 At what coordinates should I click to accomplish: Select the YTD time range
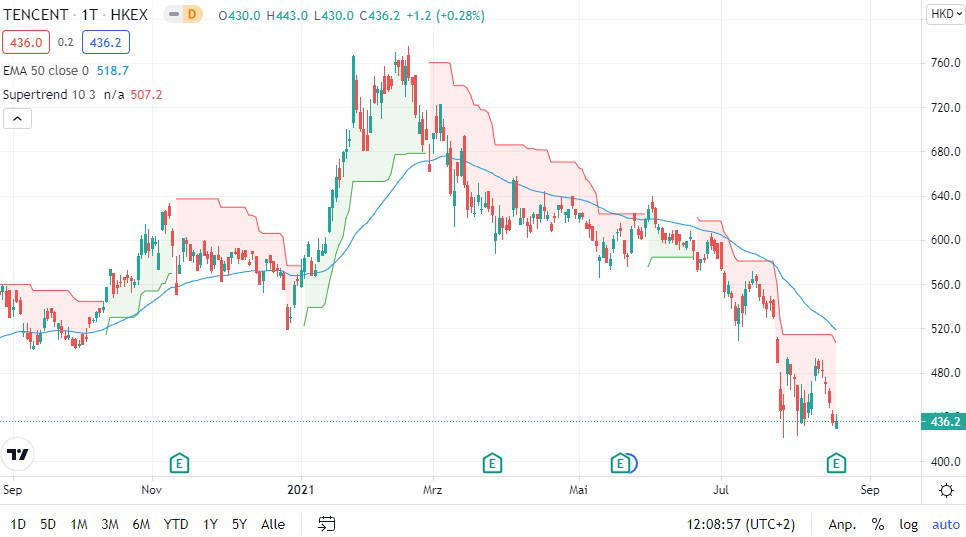(x=176, y=525)
